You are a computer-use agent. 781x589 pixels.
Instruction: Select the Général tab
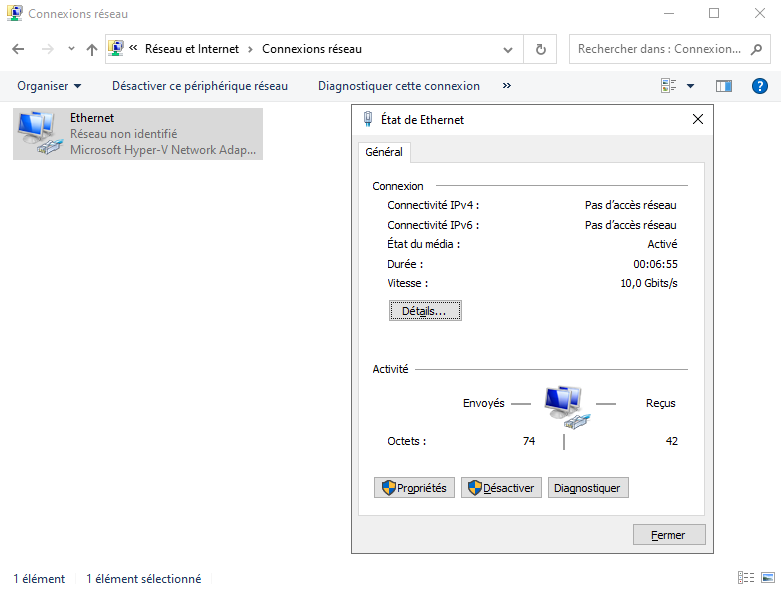click(384, 152)
